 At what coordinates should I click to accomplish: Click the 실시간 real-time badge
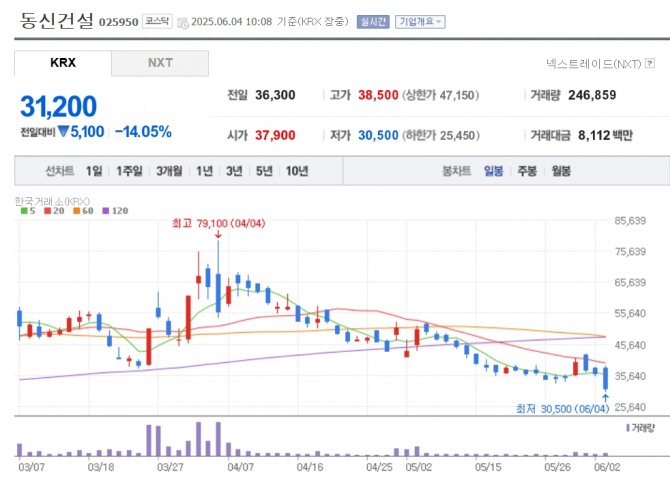(x=373, y=21)
